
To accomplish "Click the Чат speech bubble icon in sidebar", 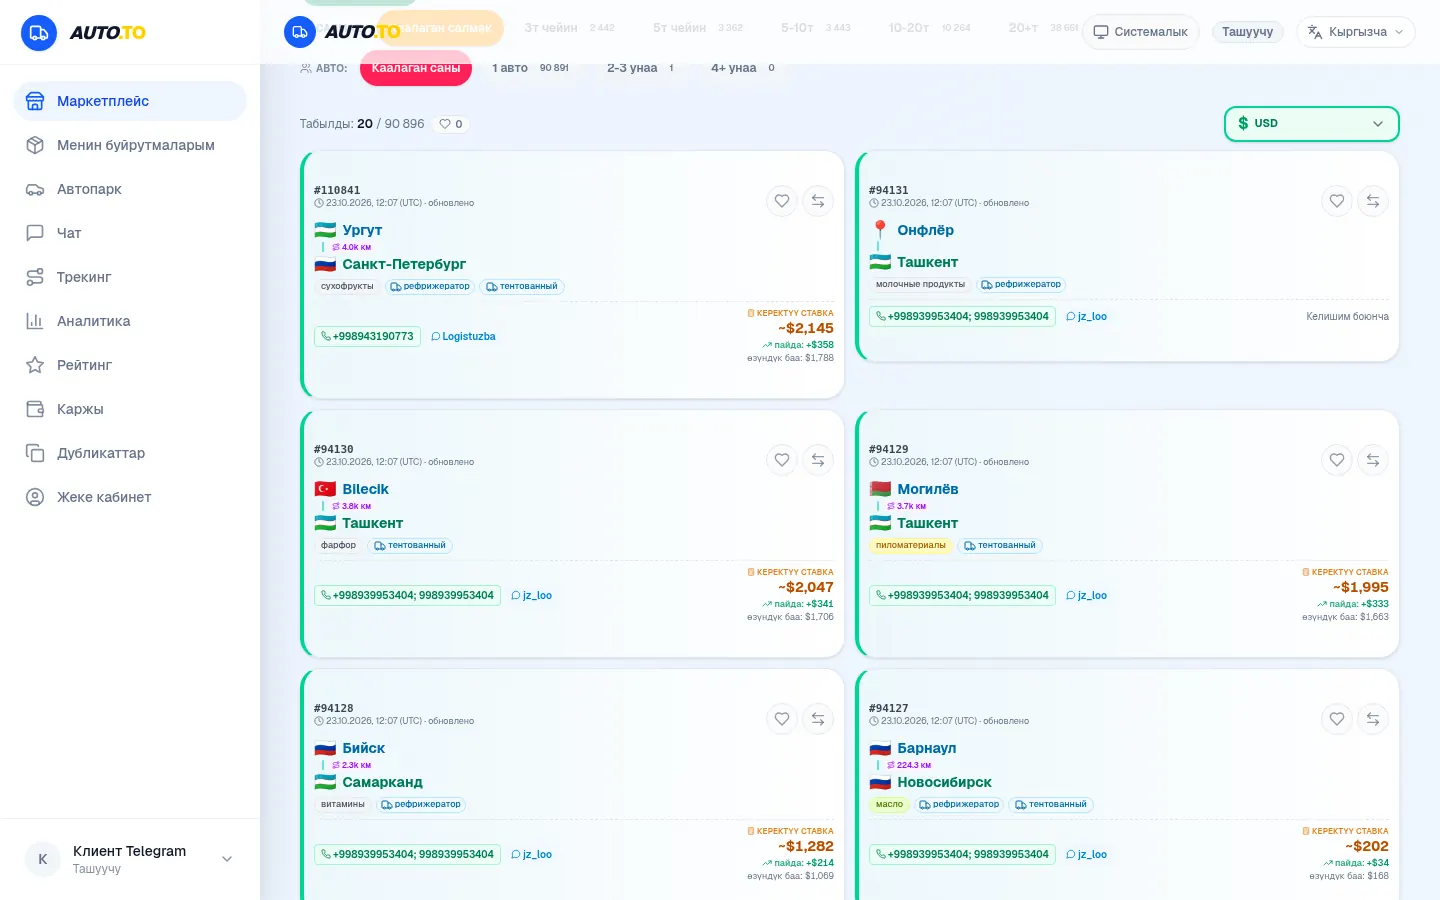I will [35, 233].
